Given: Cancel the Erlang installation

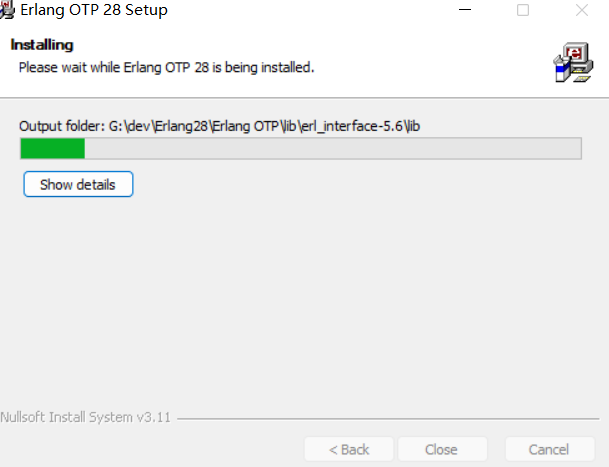Looking at the screenshot, I should click(550, 450).
